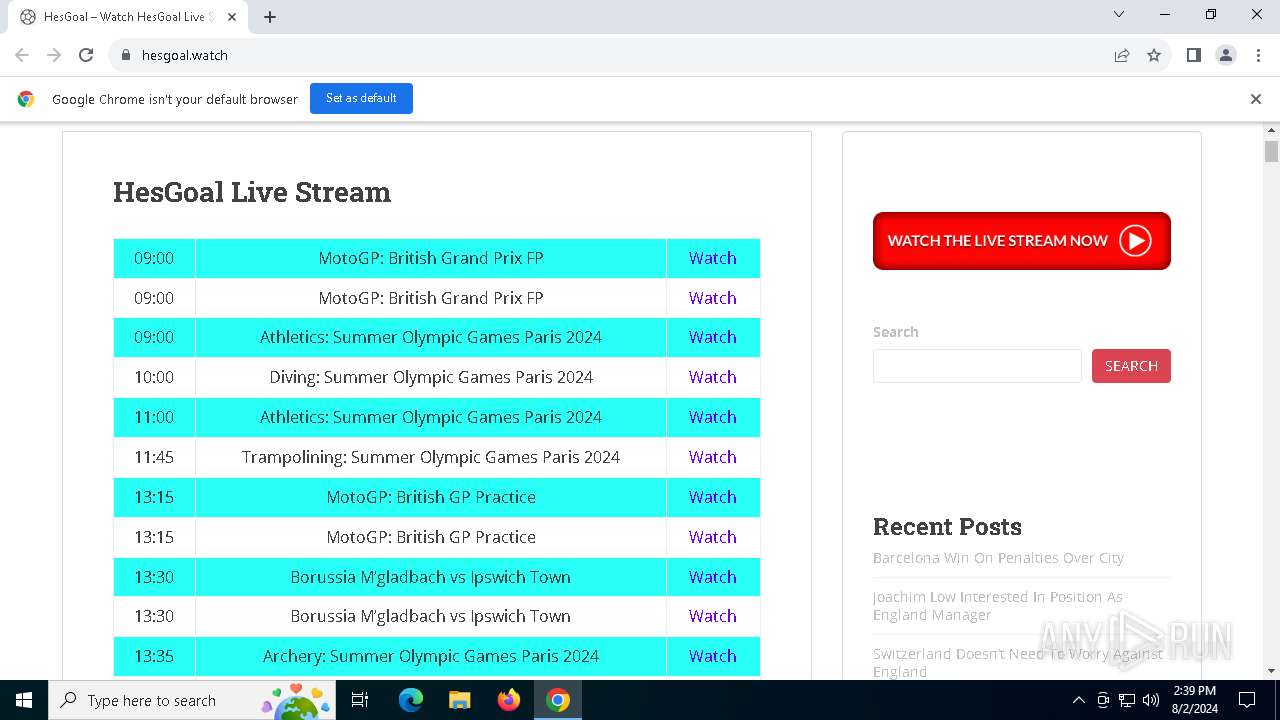Dismiss the default browser notification bar
This screenshot has width=1280, height=720.
[x=1256, y=99]
